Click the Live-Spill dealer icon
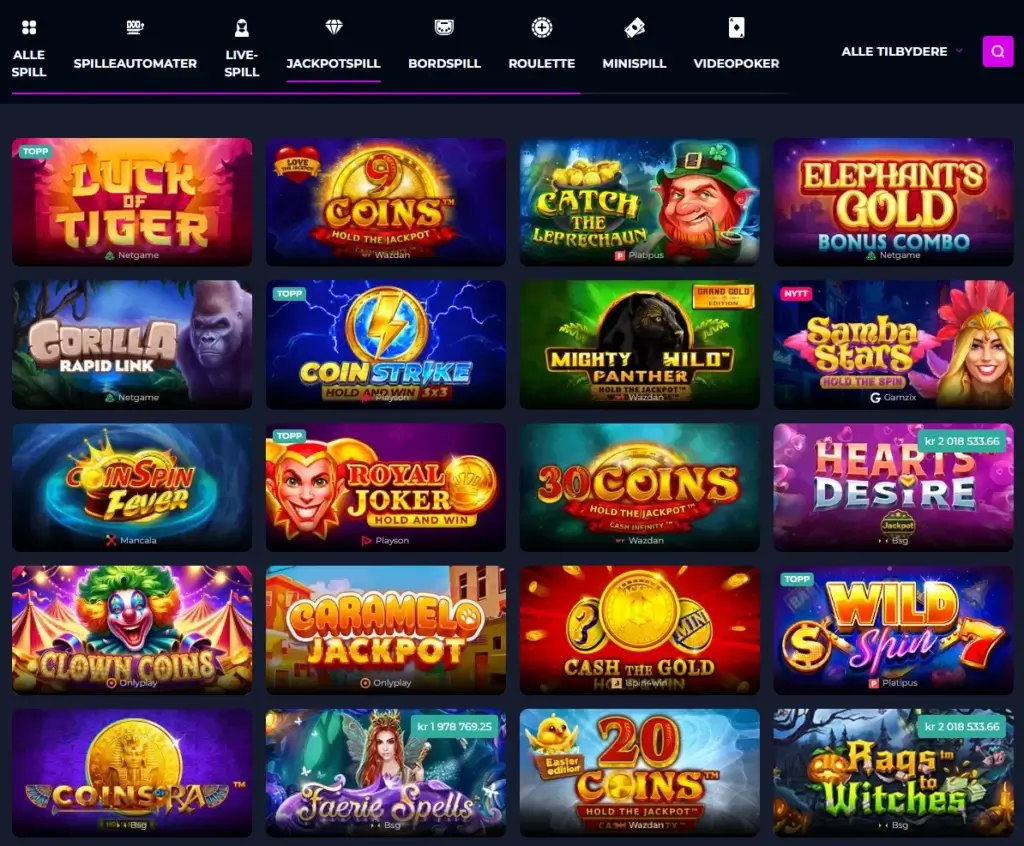This screenshot has width=1024, height=846. pos(242,27)
